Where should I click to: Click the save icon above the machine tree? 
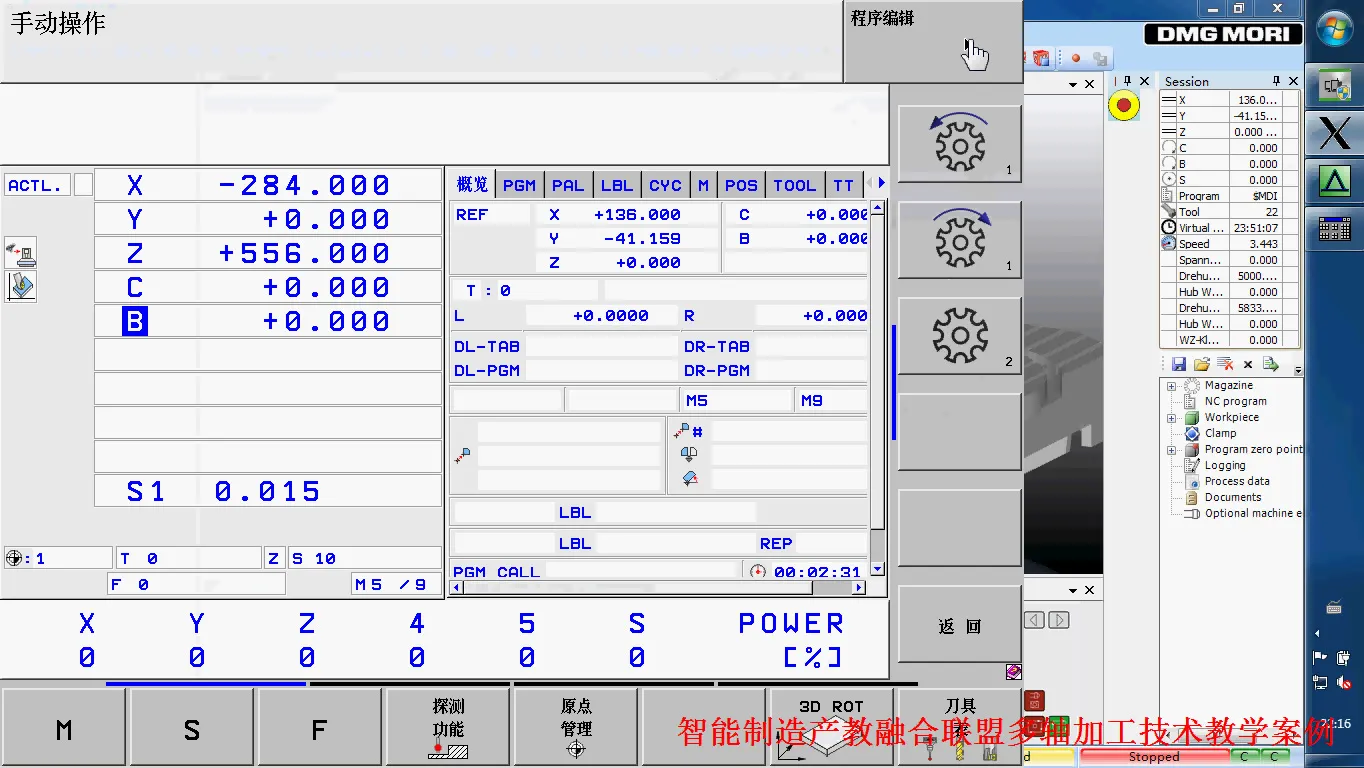tap(1178, 363)
